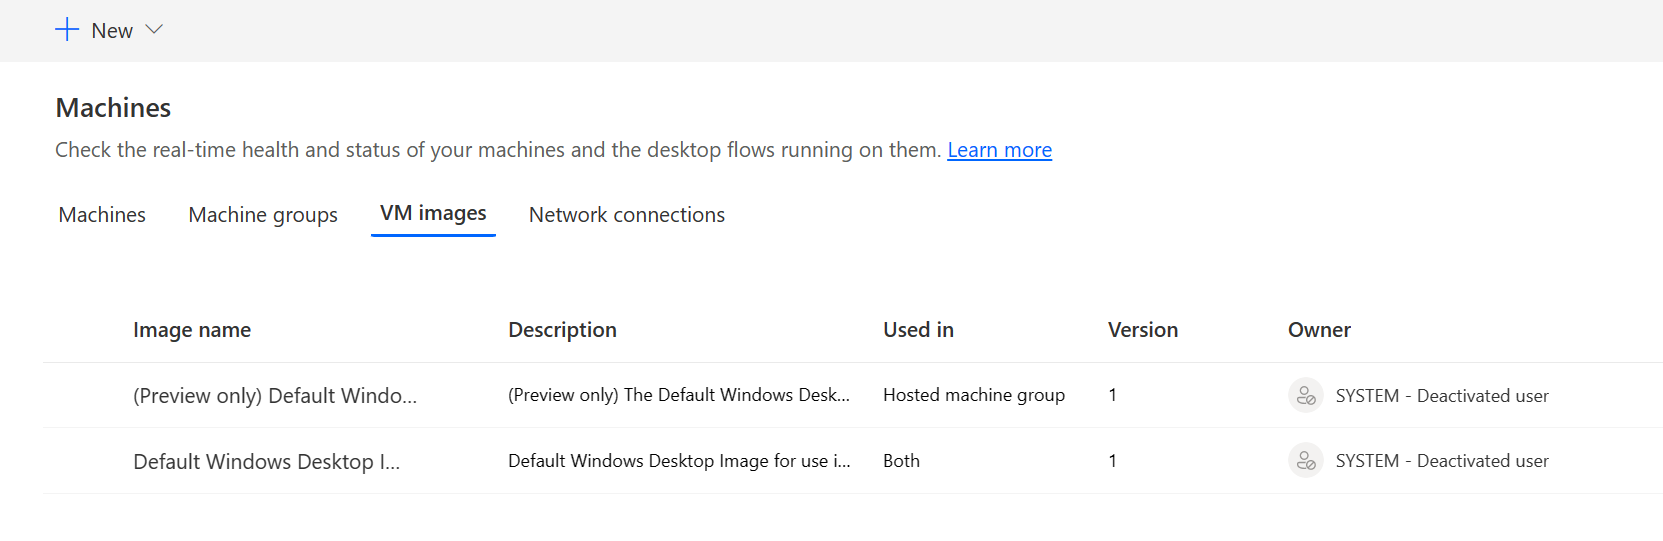
Task: Click the plus icon beside New
Action: point(67,30)
